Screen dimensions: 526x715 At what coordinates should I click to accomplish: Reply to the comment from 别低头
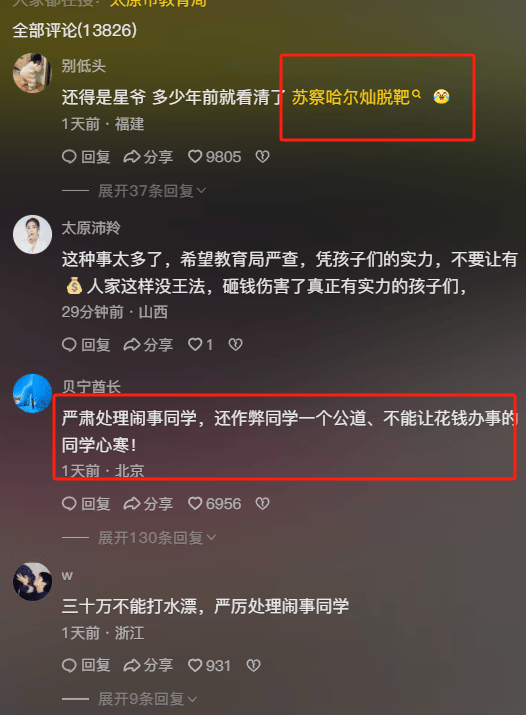(x=86, y=157)
